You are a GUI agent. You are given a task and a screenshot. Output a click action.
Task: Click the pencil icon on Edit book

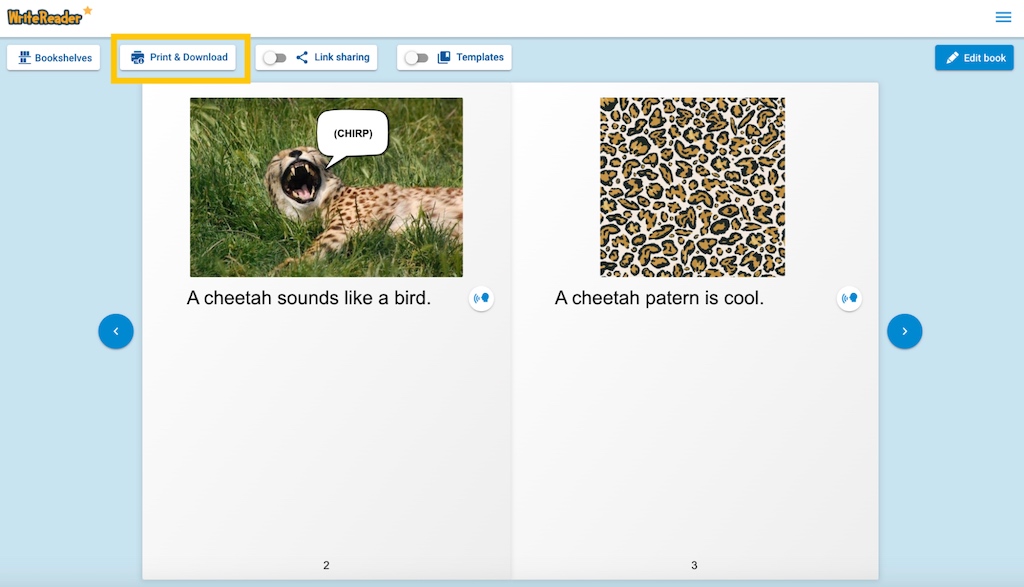pyautogui.click(x=952, y=58)
